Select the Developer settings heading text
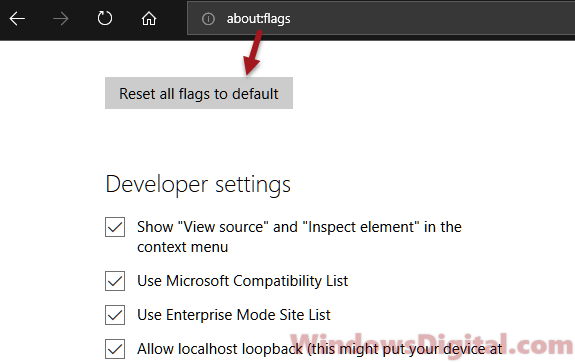Viewport: 575px width, 363px height. [x=198, y=184]
